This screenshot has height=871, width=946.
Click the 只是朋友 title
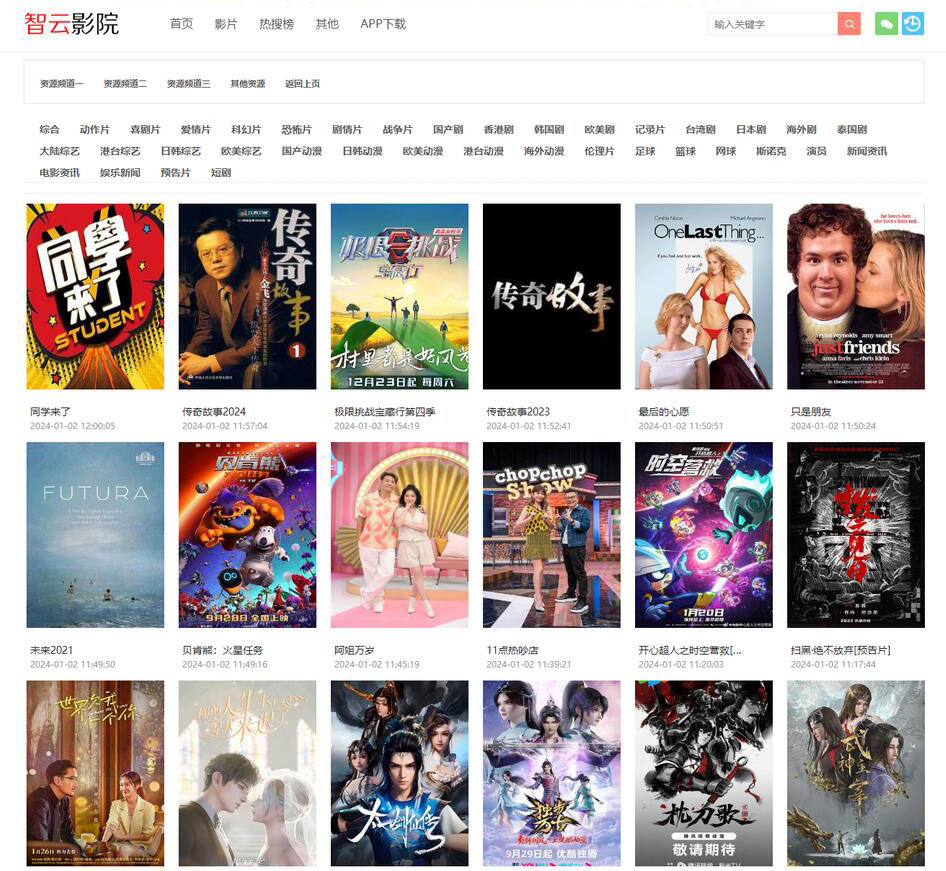tap(811, 412)
